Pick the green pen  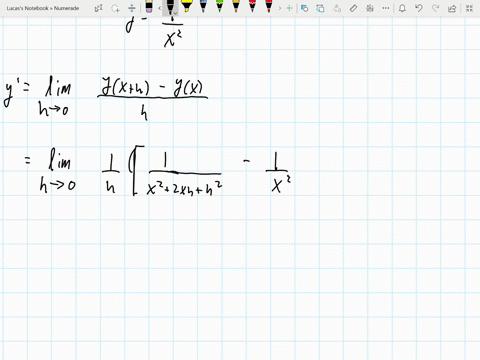click(219, 7)
